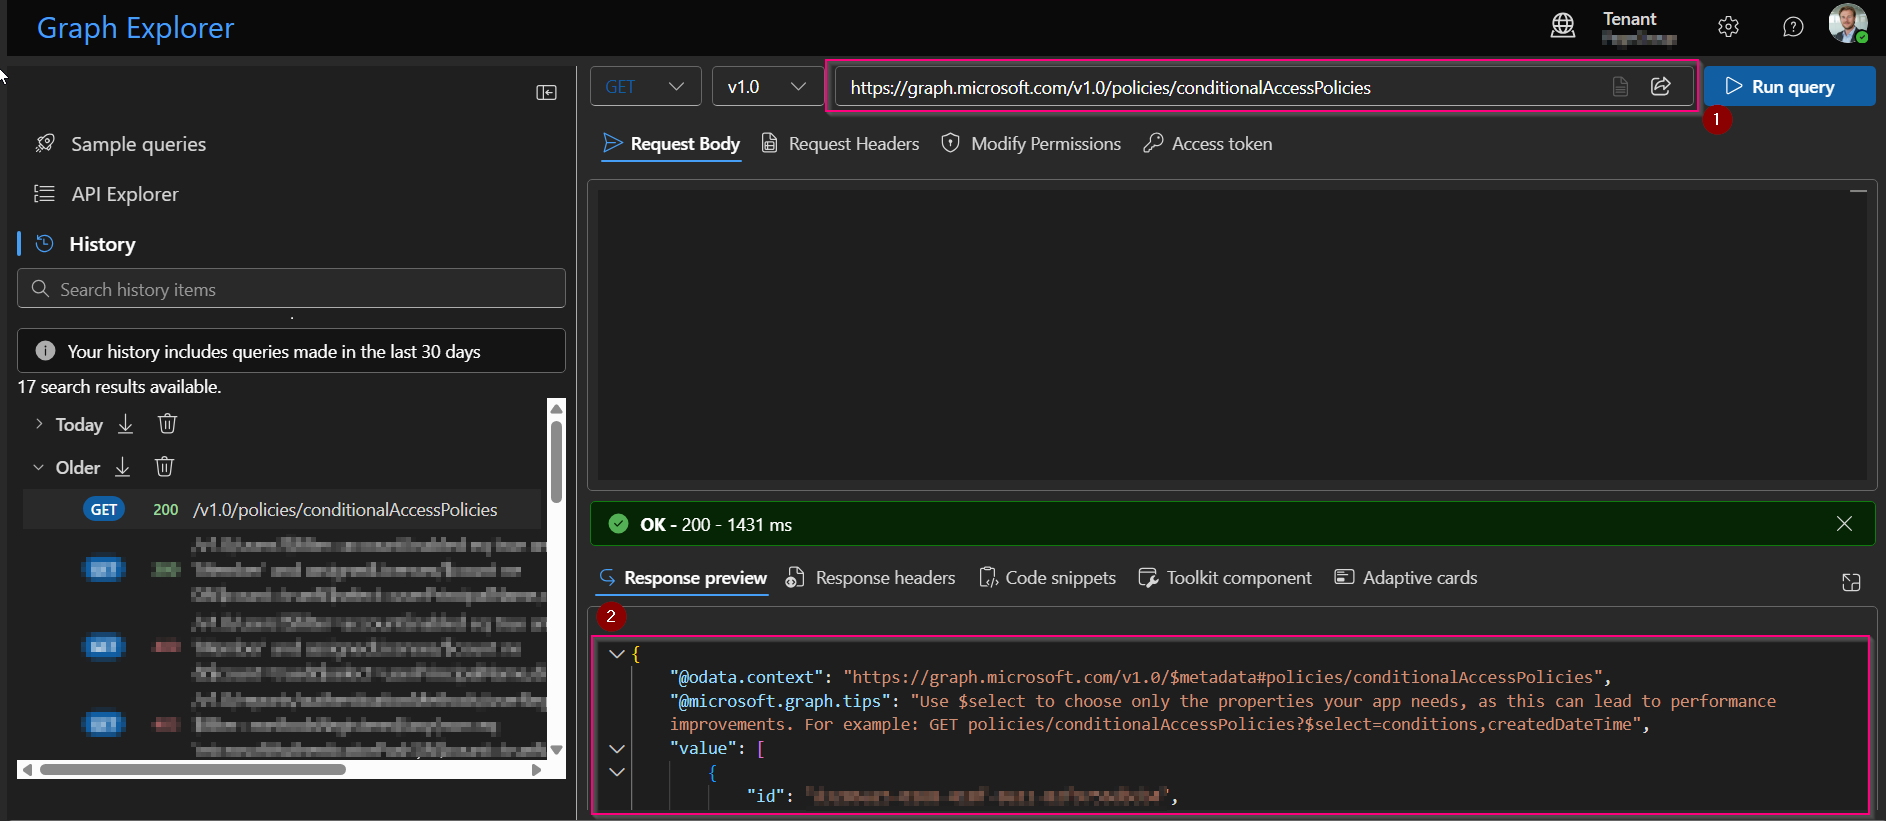
Task: Open the HTTP method GET dropdown
Action: tap(645, 87)
